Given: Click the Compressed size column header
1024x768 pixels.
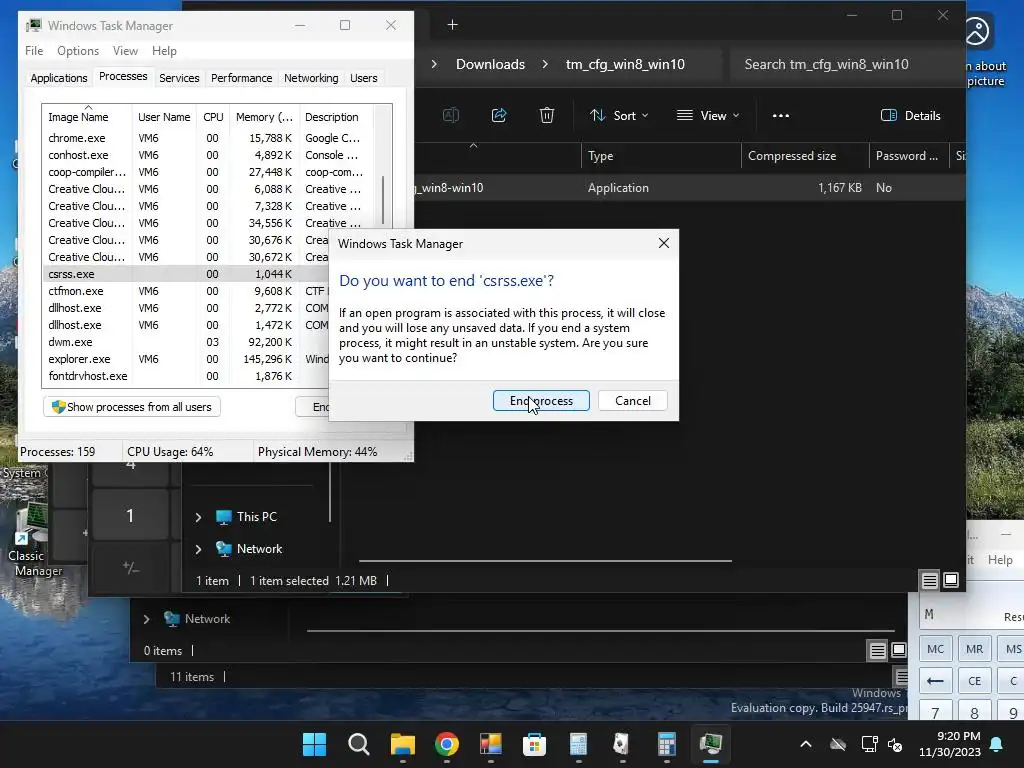Looking at the screenshot, I should coord(805,155).
